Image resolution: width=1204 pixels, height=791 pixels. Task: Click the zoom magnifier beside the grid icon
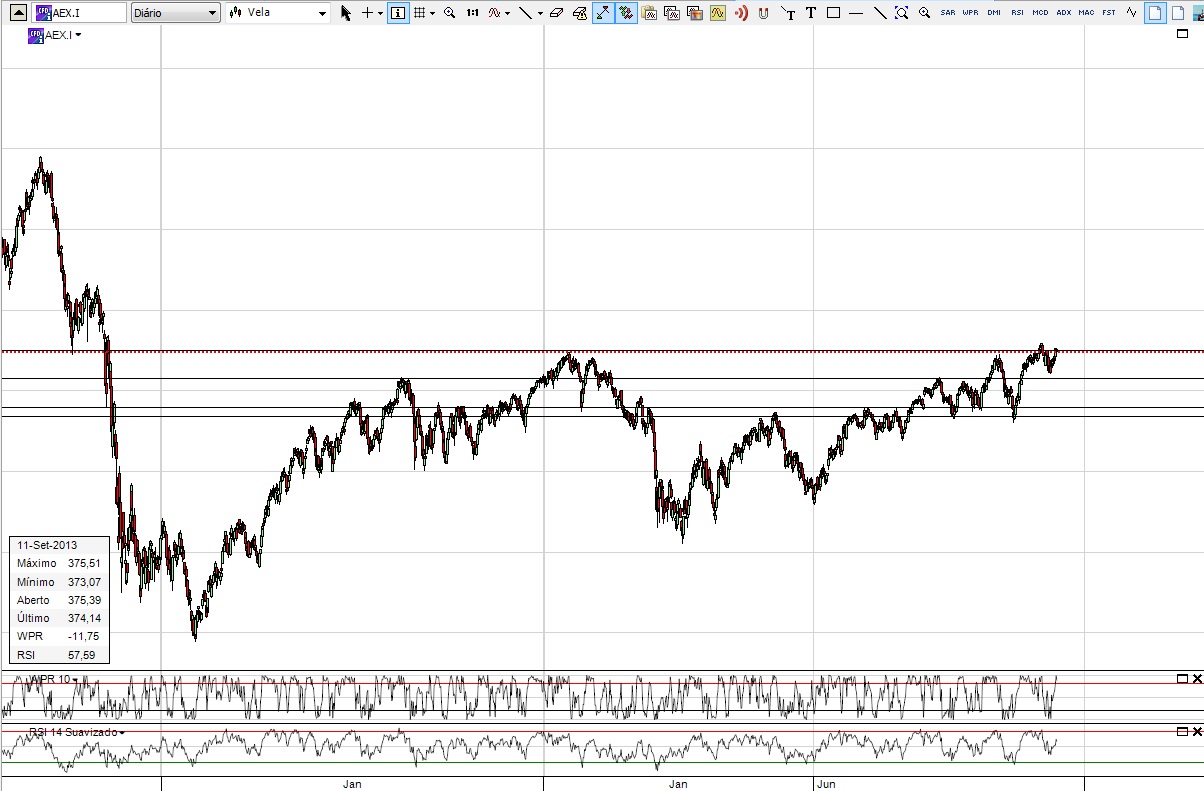[x=449, y=13]
